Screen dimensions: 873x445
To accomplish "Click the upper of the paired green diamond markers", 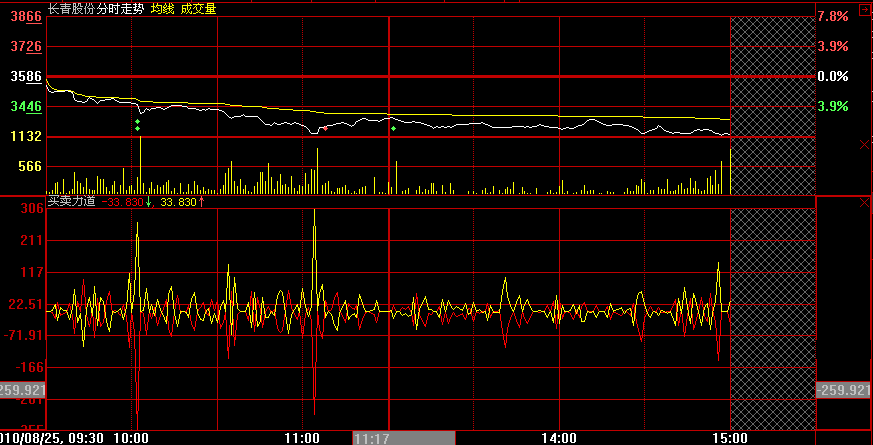I will coord(138,121).
